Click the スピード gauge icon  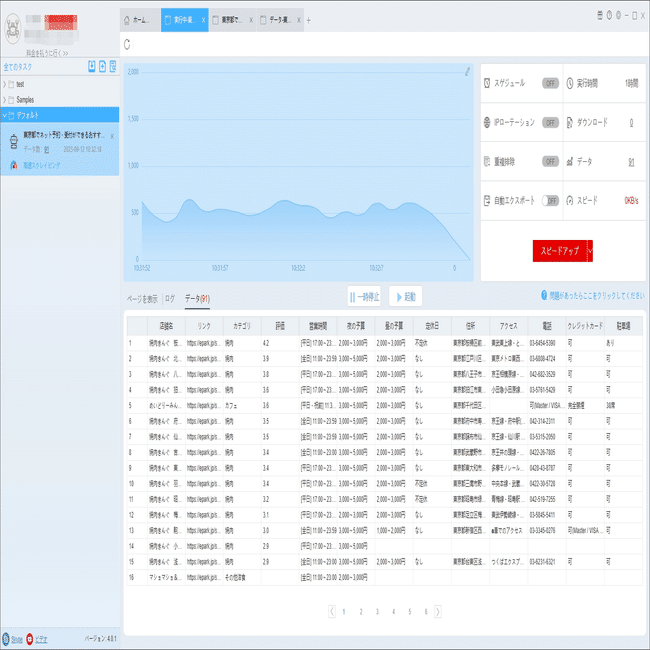tap(570, 201)
